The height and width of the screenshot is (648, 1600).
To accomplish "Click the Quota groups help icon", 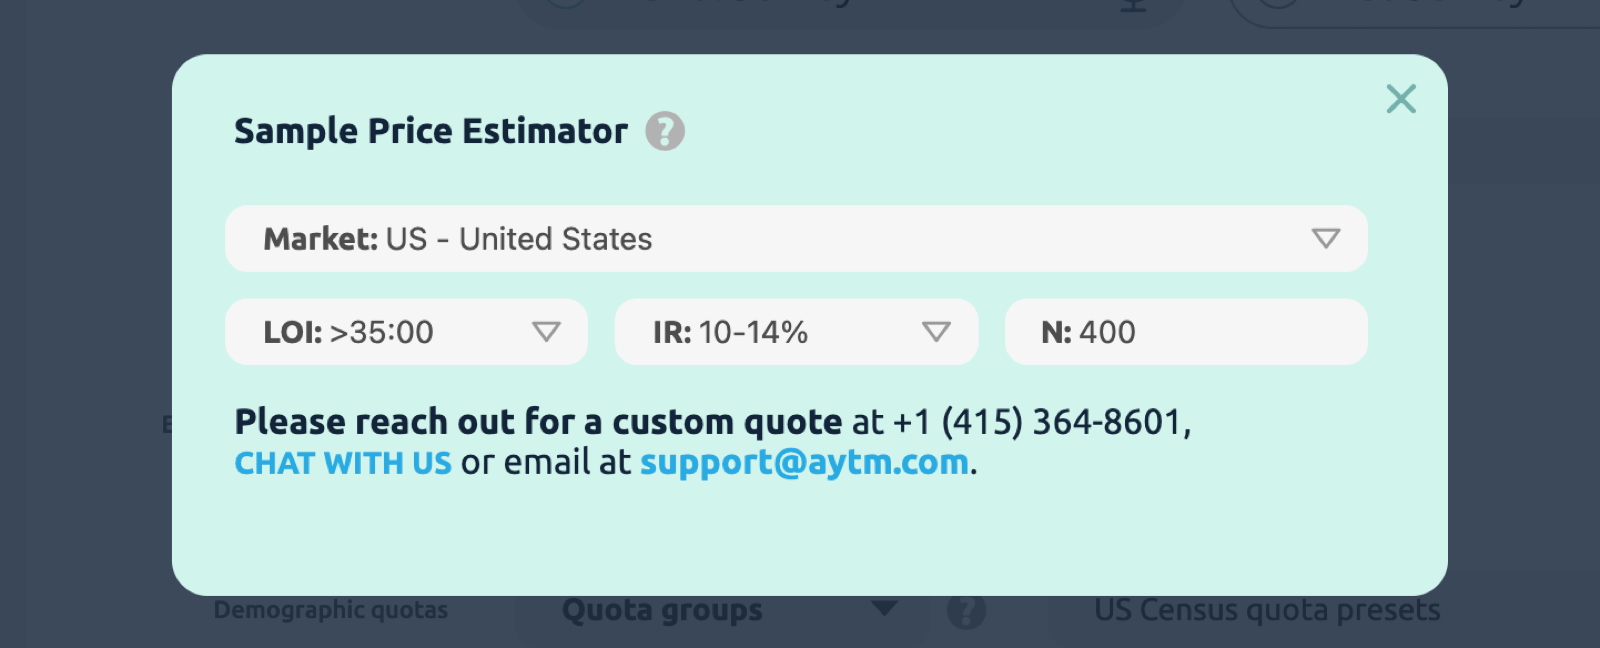I will pos(966,610).
